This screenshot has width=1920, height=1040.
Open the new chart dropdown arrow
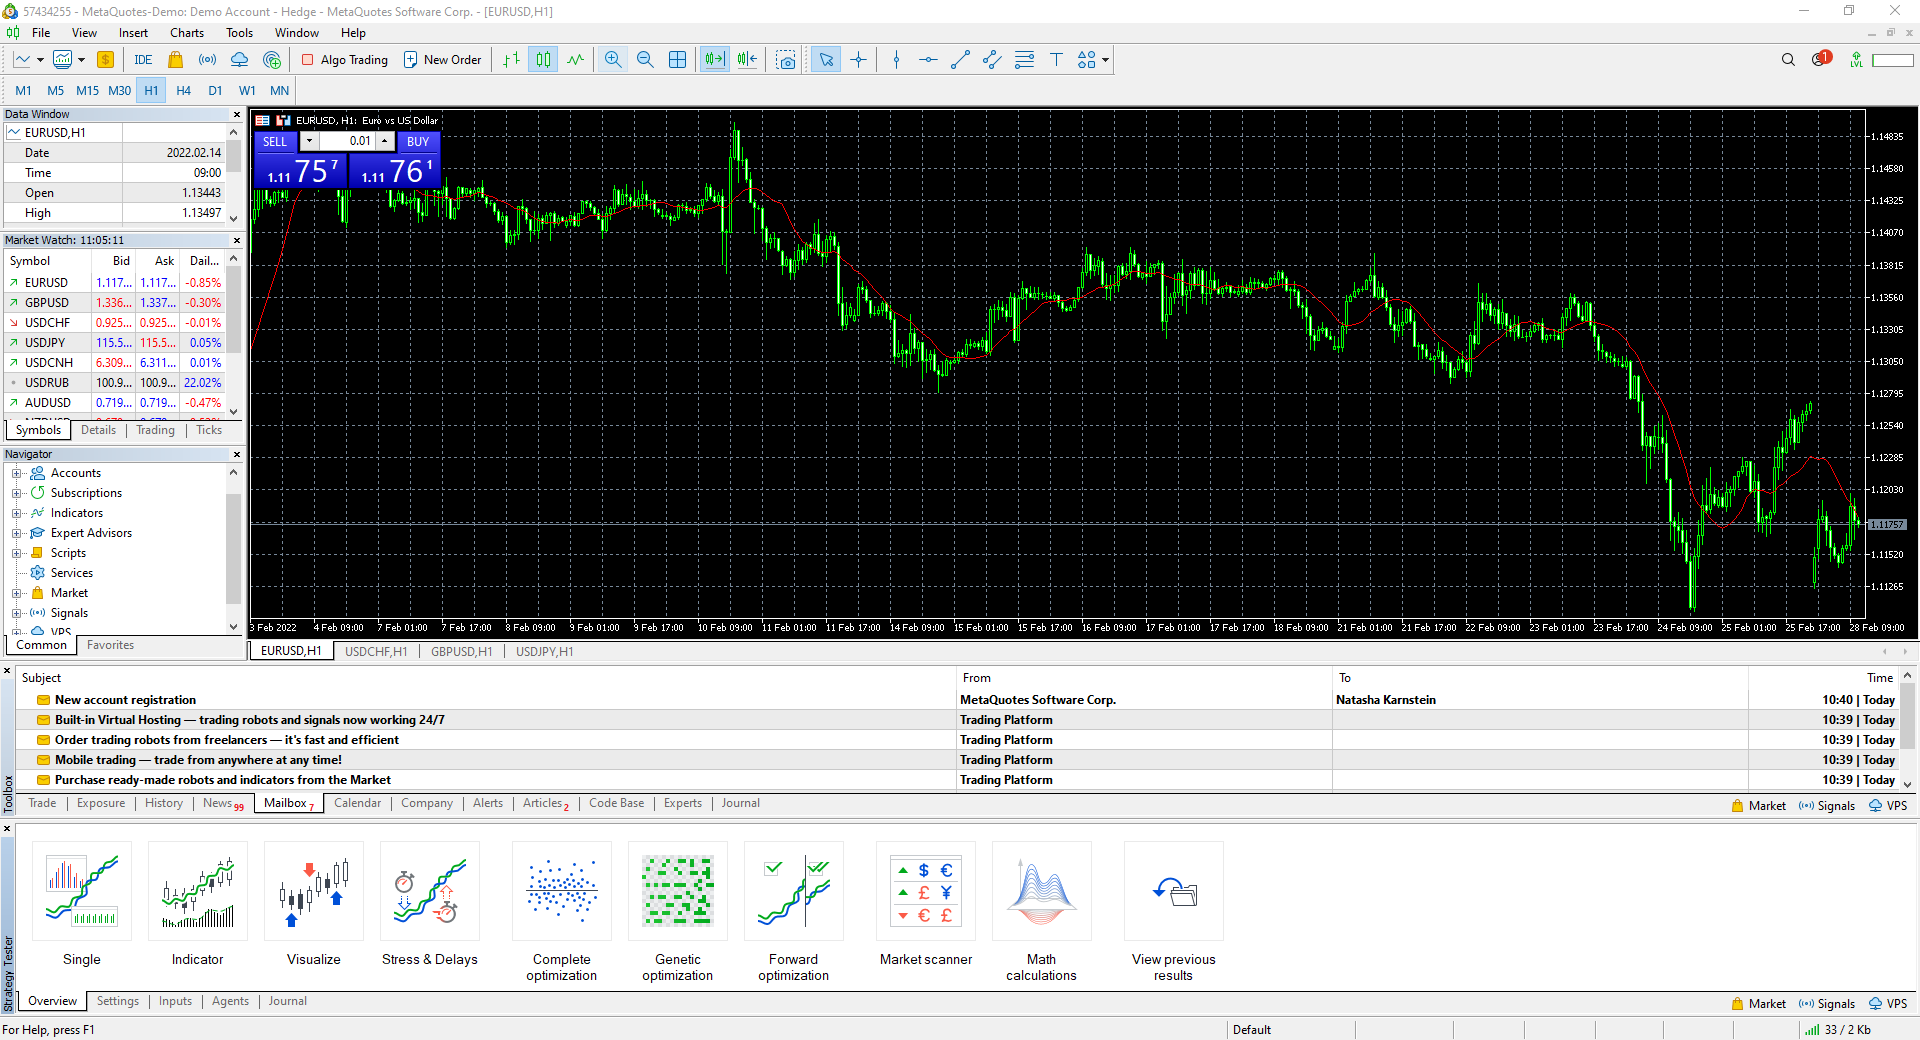click(x=40, y=60)
